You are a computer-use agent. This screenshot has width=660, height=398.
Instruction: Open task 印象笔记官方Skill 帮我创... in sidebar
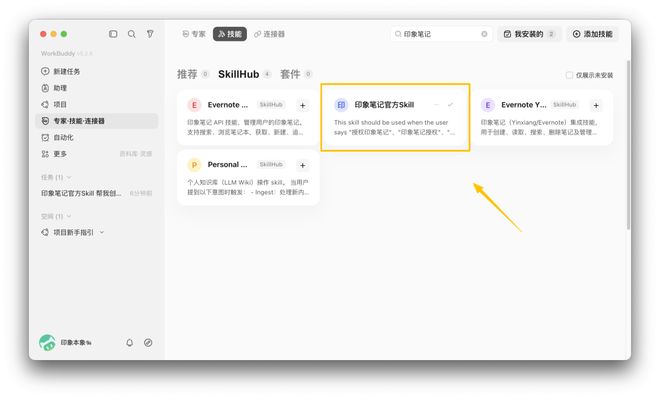[x=96, y=193]
